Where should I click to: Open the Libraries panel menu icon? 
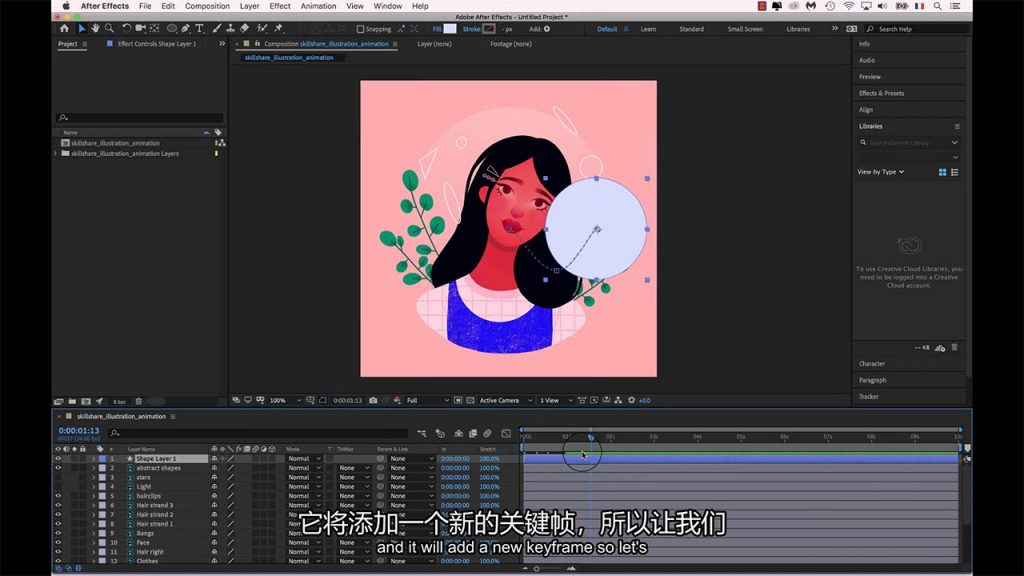point(957,127)
